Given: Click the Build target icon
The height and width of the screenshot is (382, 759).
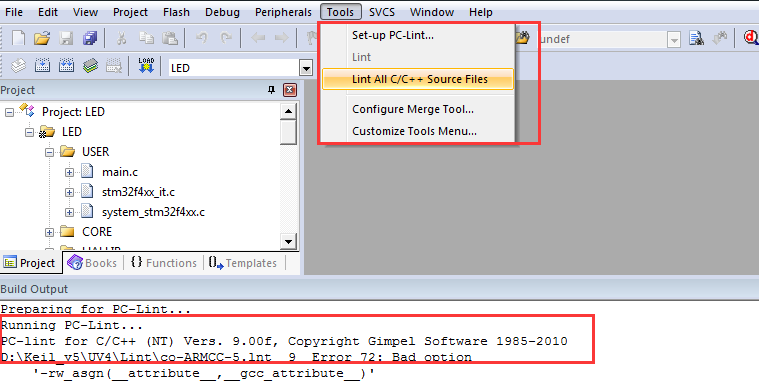Looking at the screenshot, I should (x=42, y=65).
